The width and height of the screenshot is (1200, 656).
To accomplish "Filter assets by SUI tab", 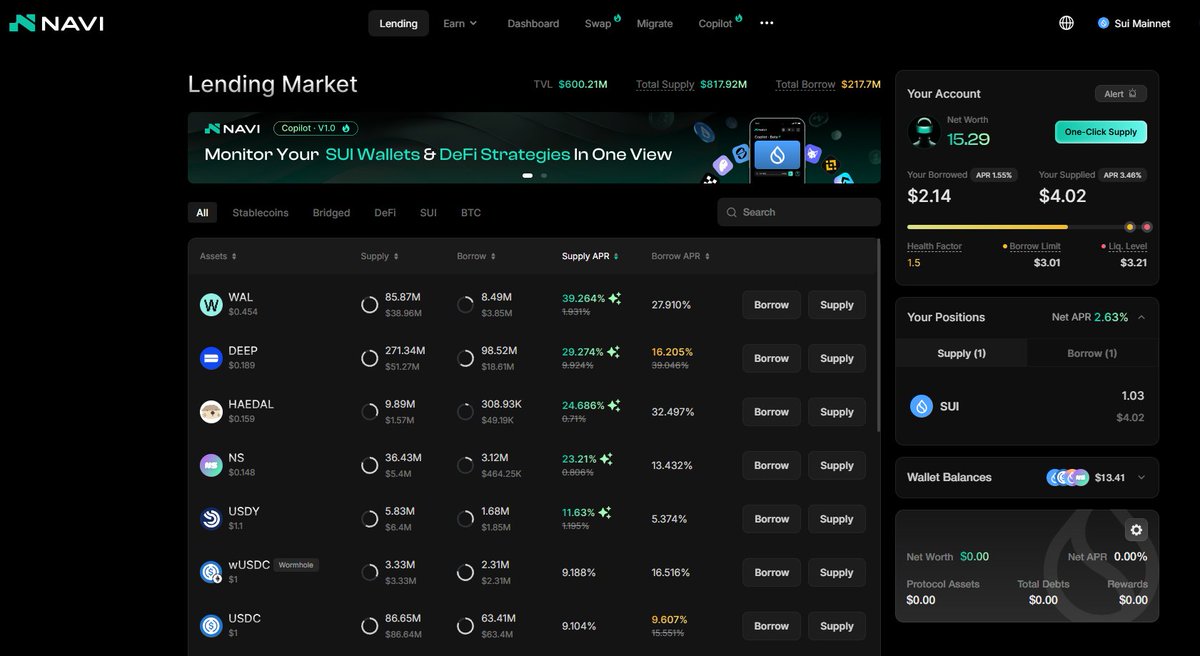I will click(428, 213).
